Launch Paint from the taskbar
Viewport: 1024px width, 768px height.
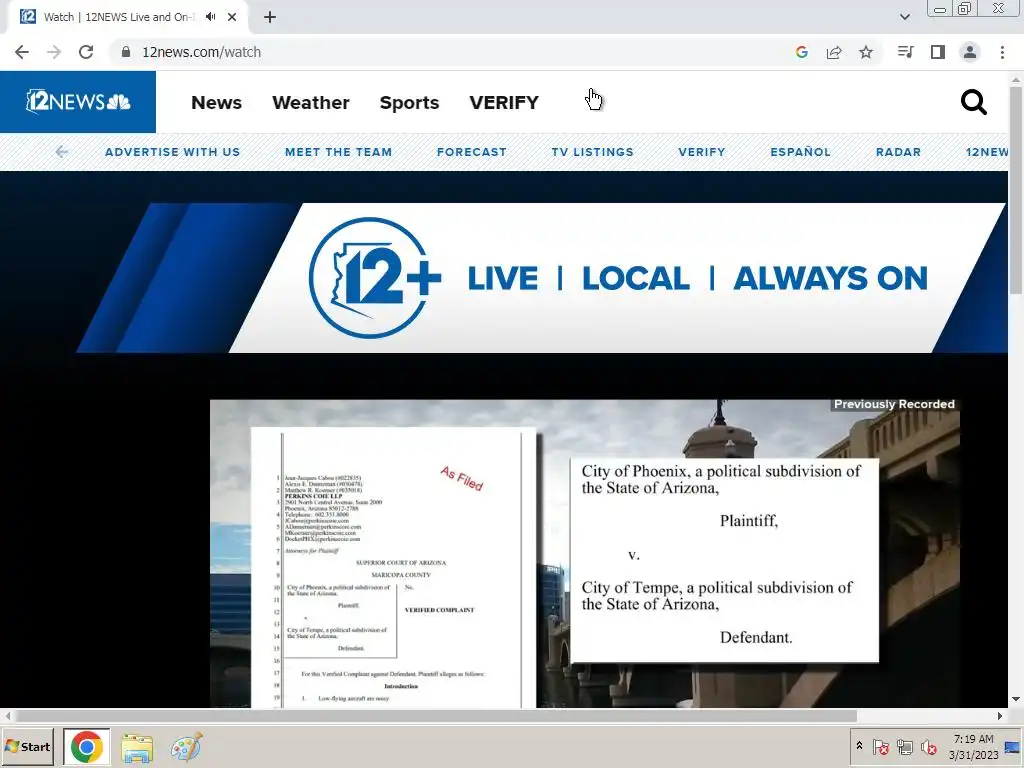point(186,748)
